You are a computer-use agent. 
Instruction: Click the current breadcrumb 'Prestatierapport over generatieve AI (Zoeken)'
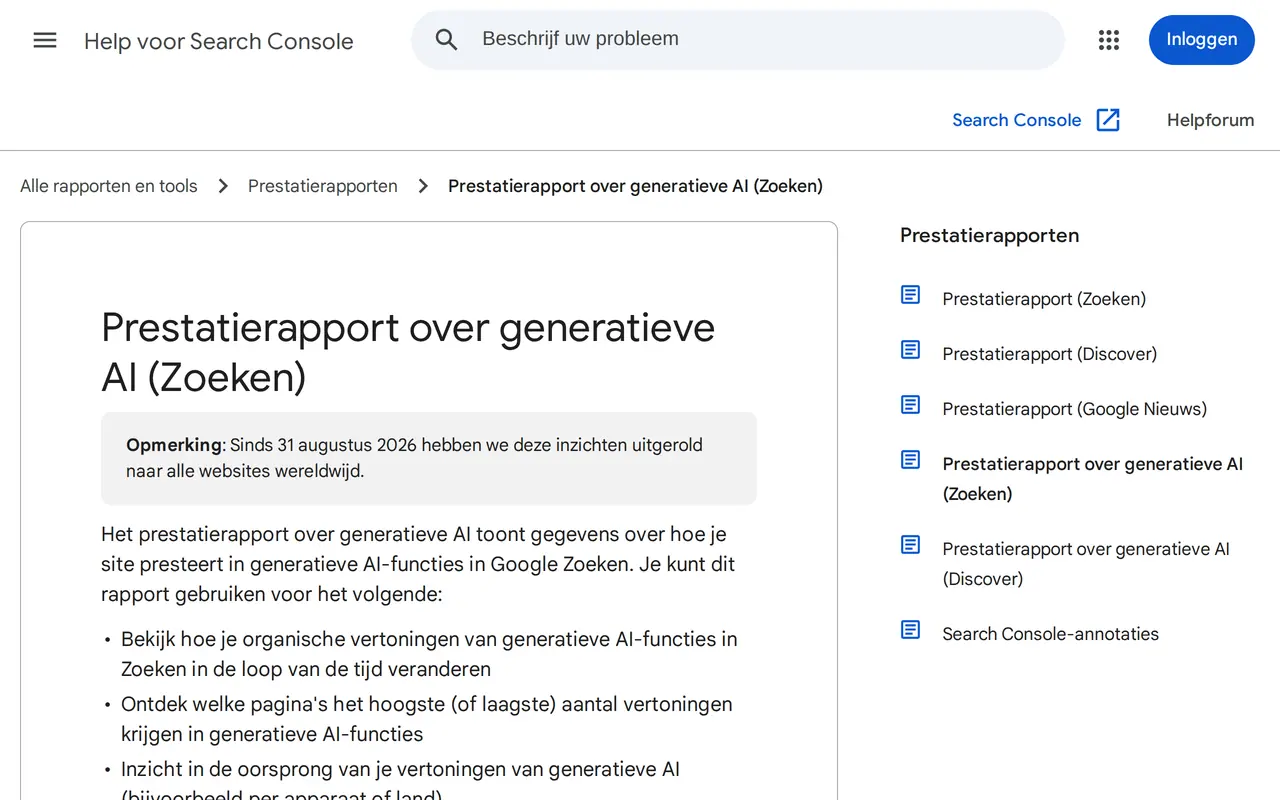pyautogui.click(x=635, y=186)
